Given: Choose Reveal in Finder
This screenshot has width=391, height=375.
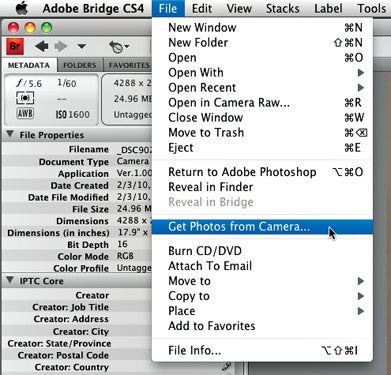Looking at the screenshot, I should pyautogui.click(x=262, y=187).
